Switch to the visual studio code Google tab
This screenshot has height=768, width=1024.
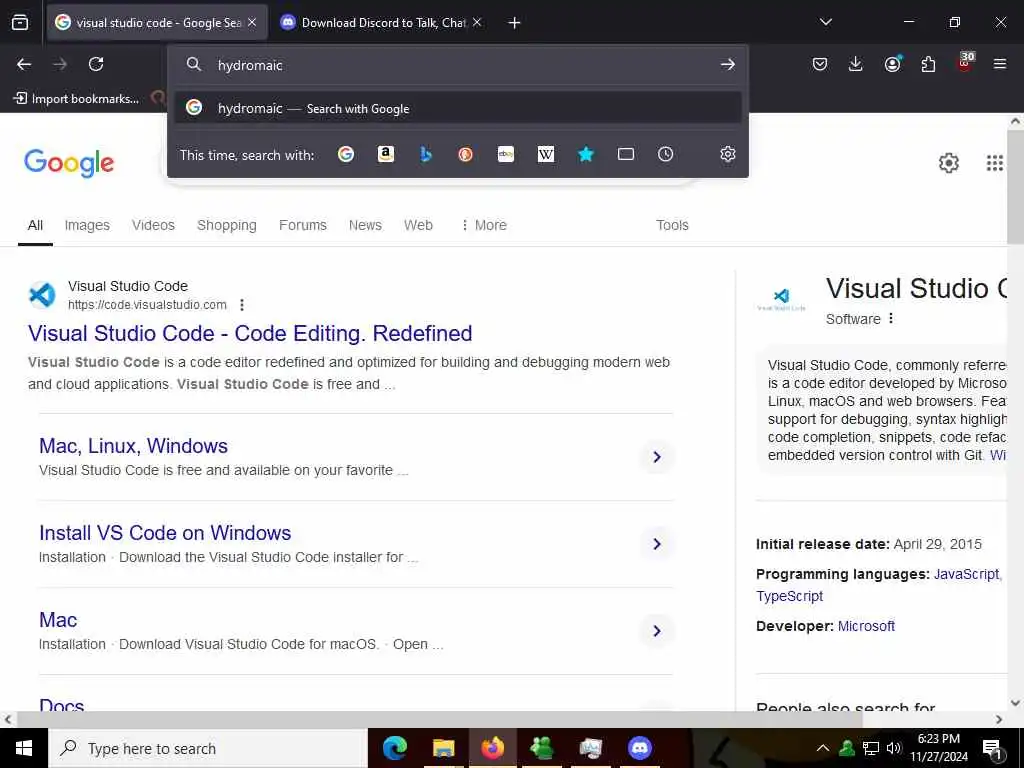157,22
